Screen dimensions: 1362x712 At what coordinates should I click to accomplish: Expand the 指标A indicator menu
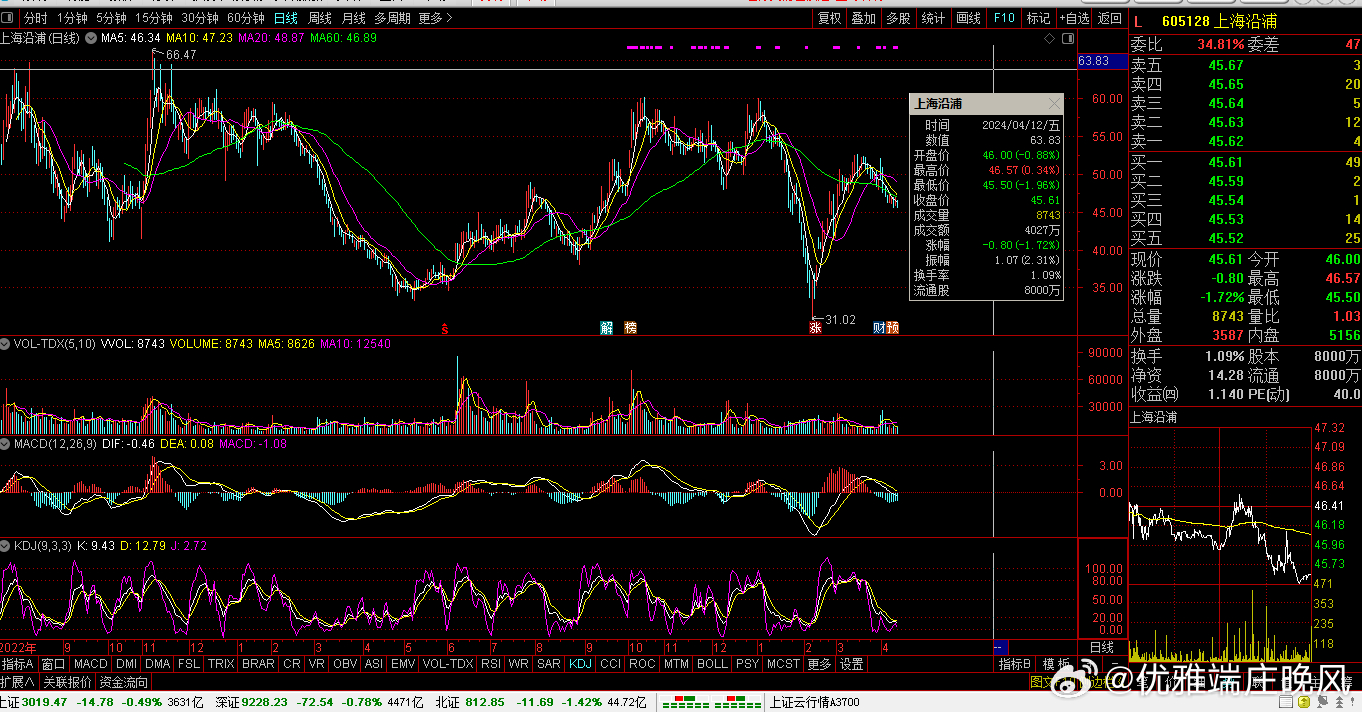tap(19, 664)
